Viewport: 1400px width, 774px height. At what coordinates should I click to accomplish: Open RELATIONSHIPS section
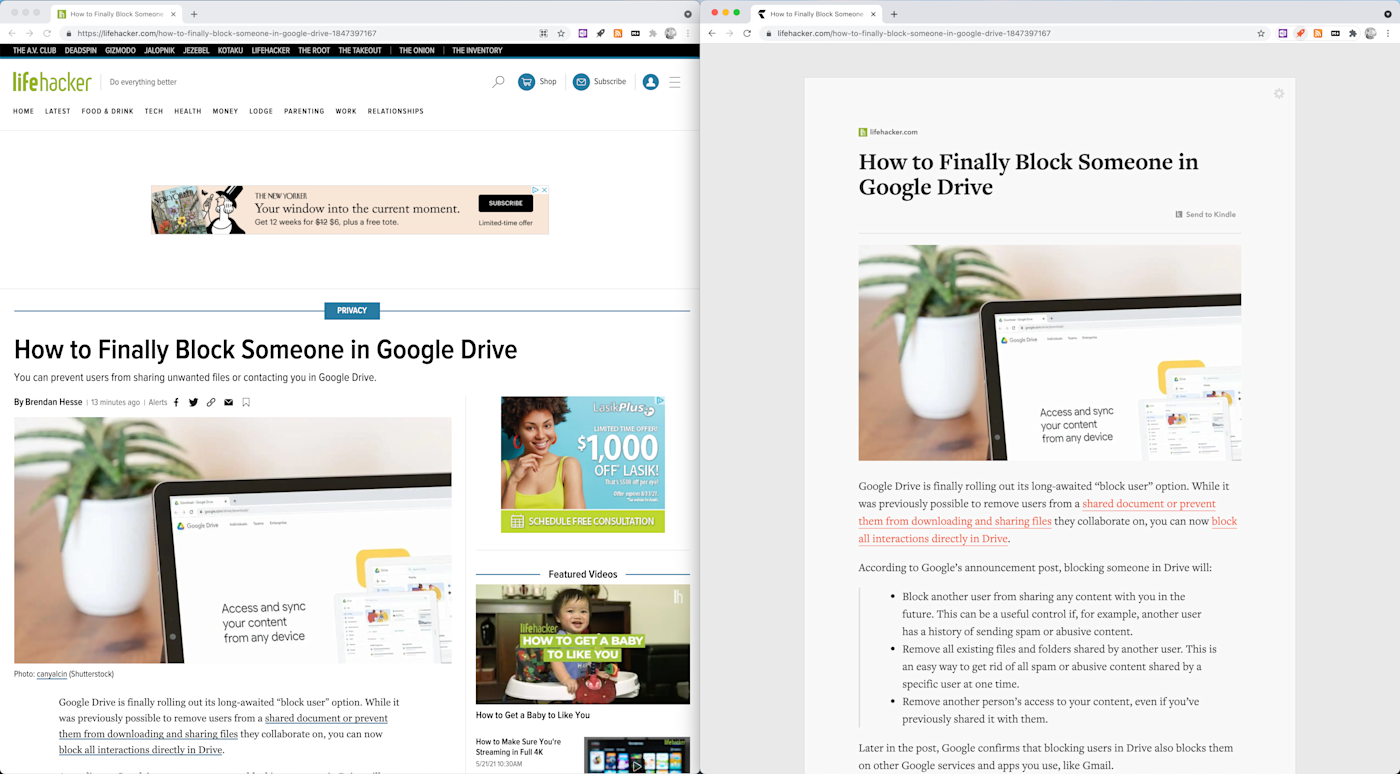tap(396, 111)
